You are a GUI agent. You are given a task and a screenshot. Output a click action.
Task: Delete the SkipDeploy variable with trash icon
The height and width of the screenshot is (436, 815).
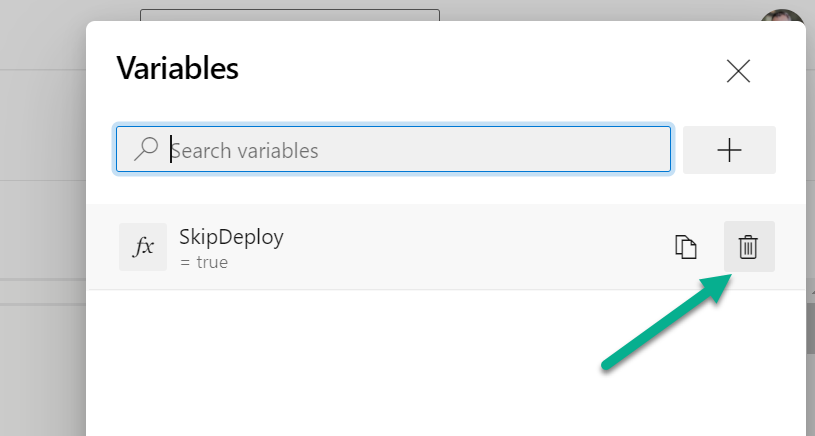[x=748, y=247]
